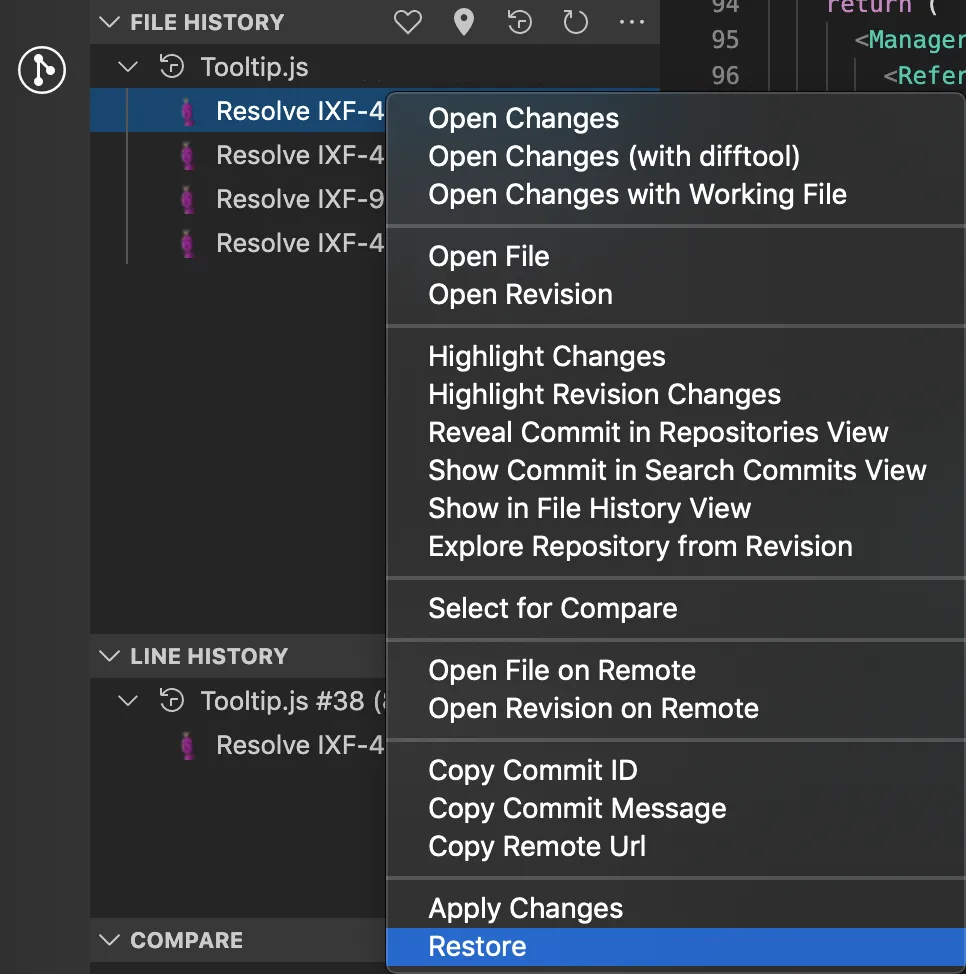Apply Changes from this commit

click(x=525, y=908)
